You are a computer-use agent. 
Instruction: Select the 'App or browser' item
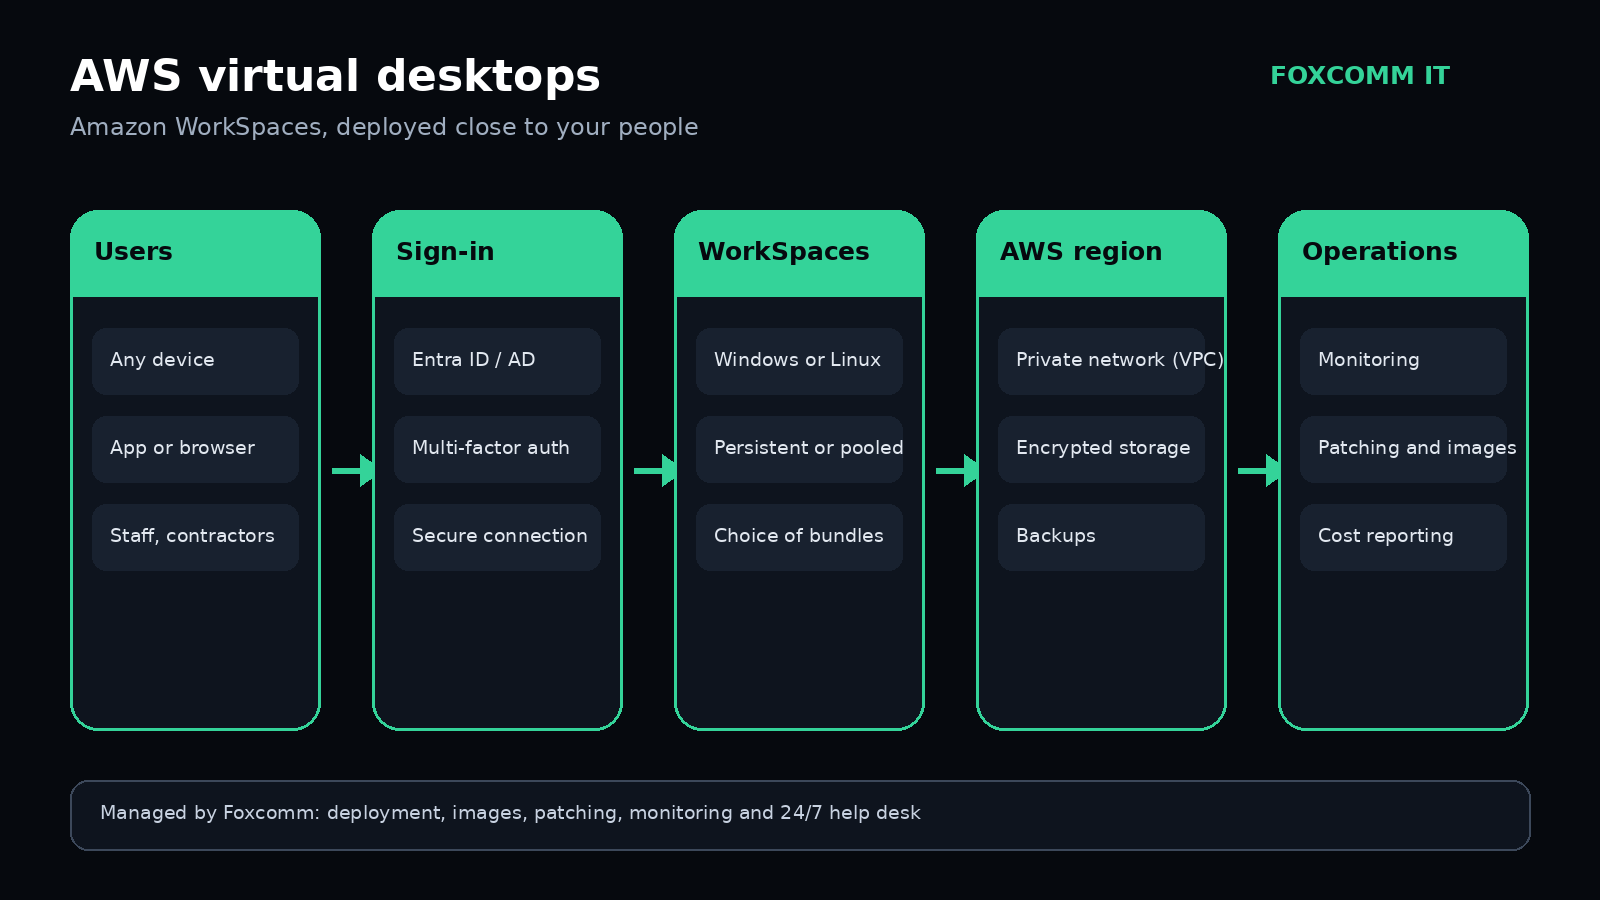196,449
